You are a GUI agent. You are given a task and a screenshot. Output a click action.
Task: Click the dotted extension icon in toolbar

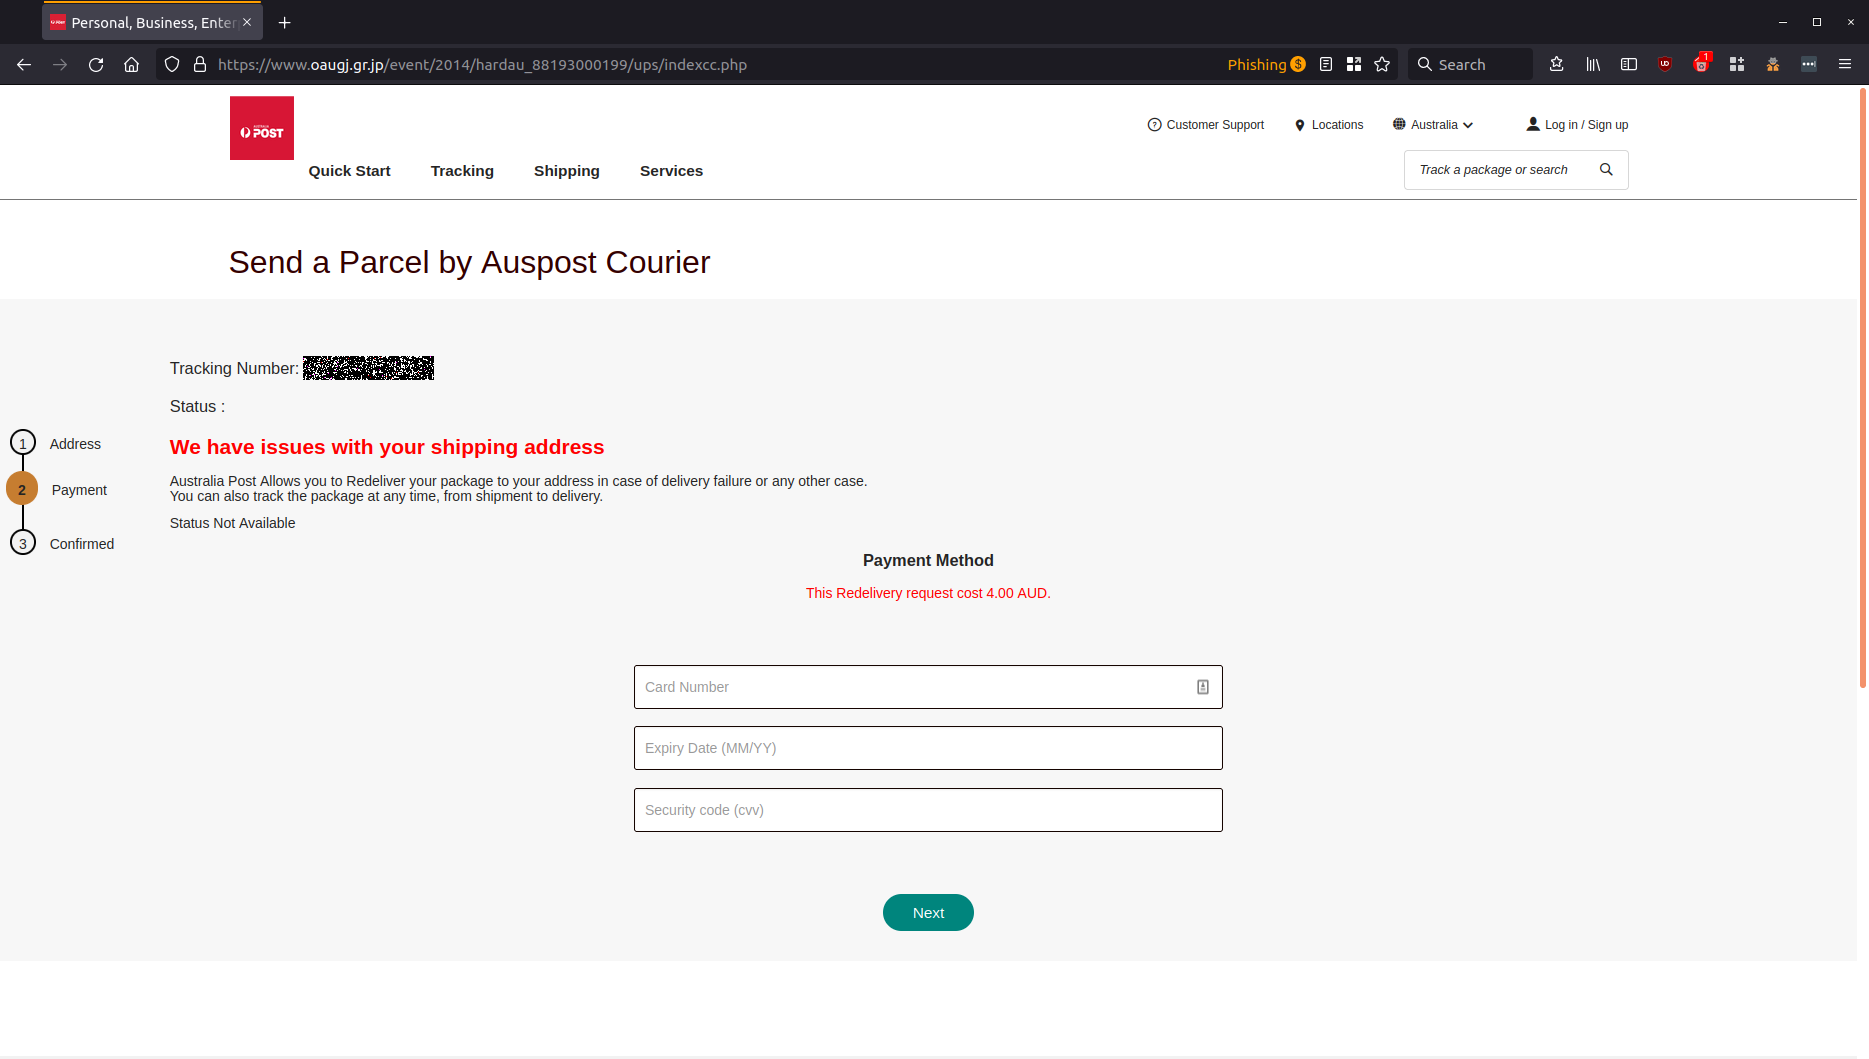click(1809, 64)
